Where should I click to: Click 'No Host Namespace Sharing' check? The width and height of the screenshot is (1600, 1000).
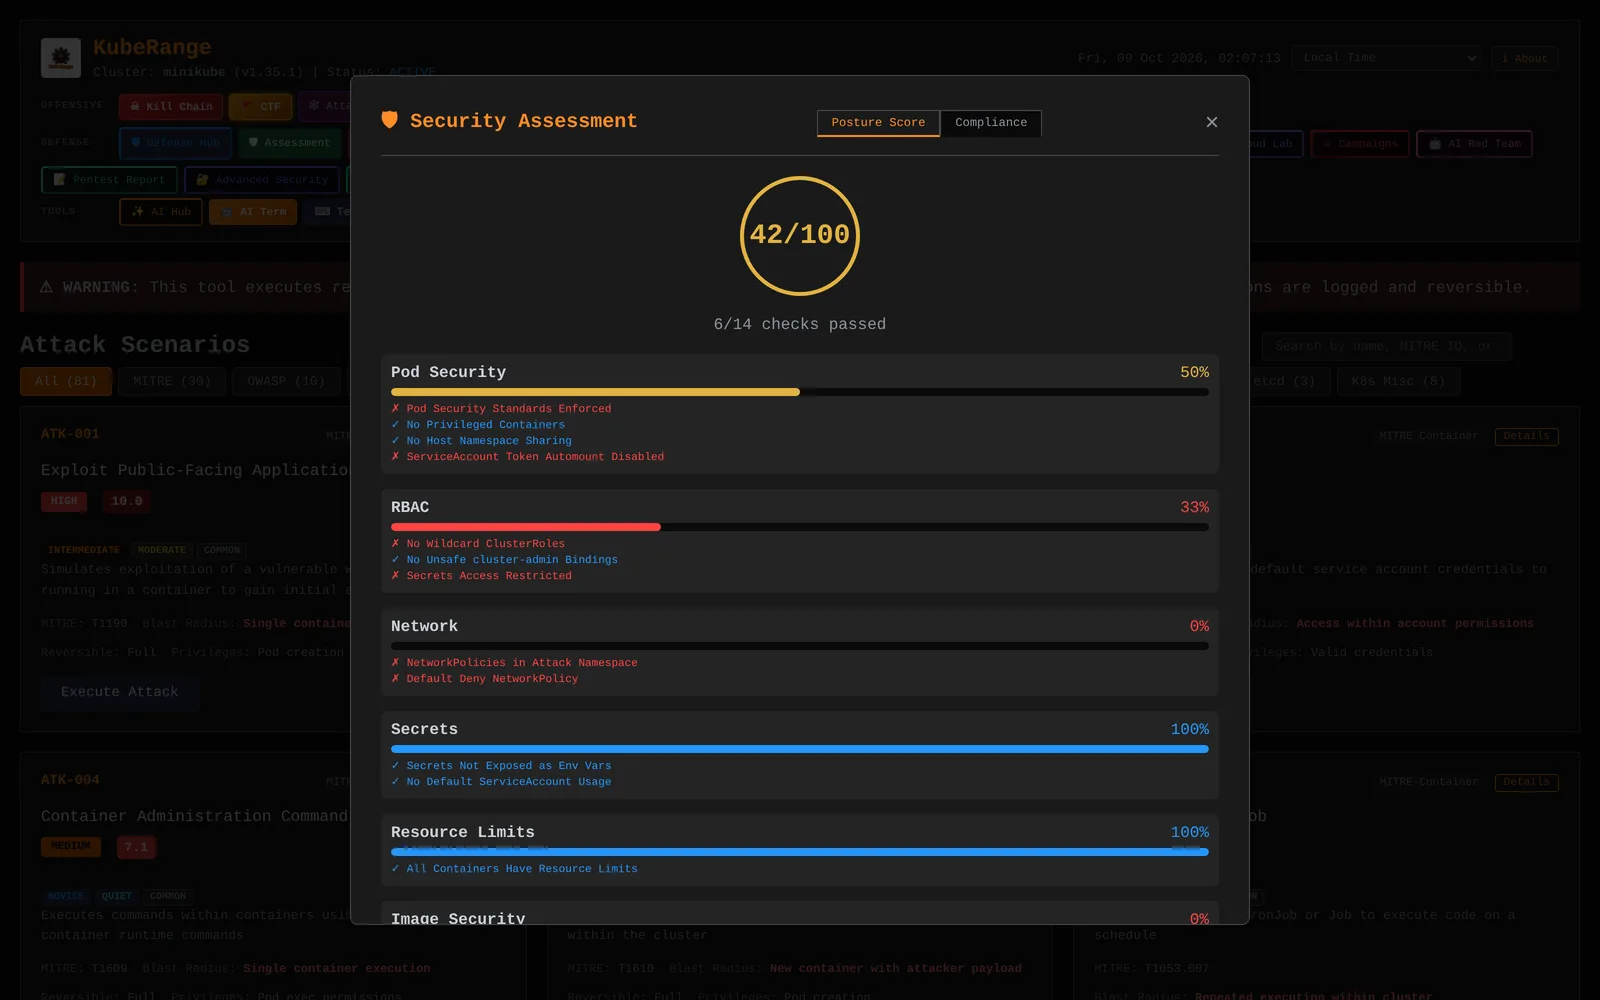[481, 441]
